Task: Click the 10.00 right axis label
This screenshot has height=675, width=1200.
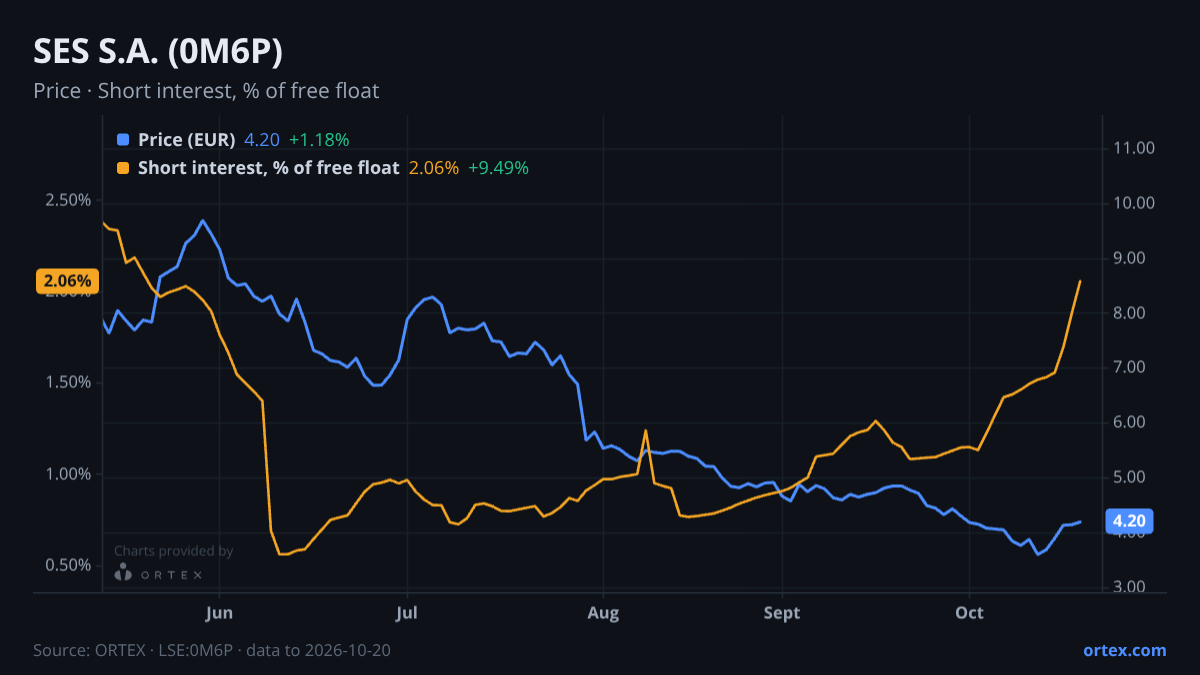Action: pyautogui.click(x=1133, y=203)
